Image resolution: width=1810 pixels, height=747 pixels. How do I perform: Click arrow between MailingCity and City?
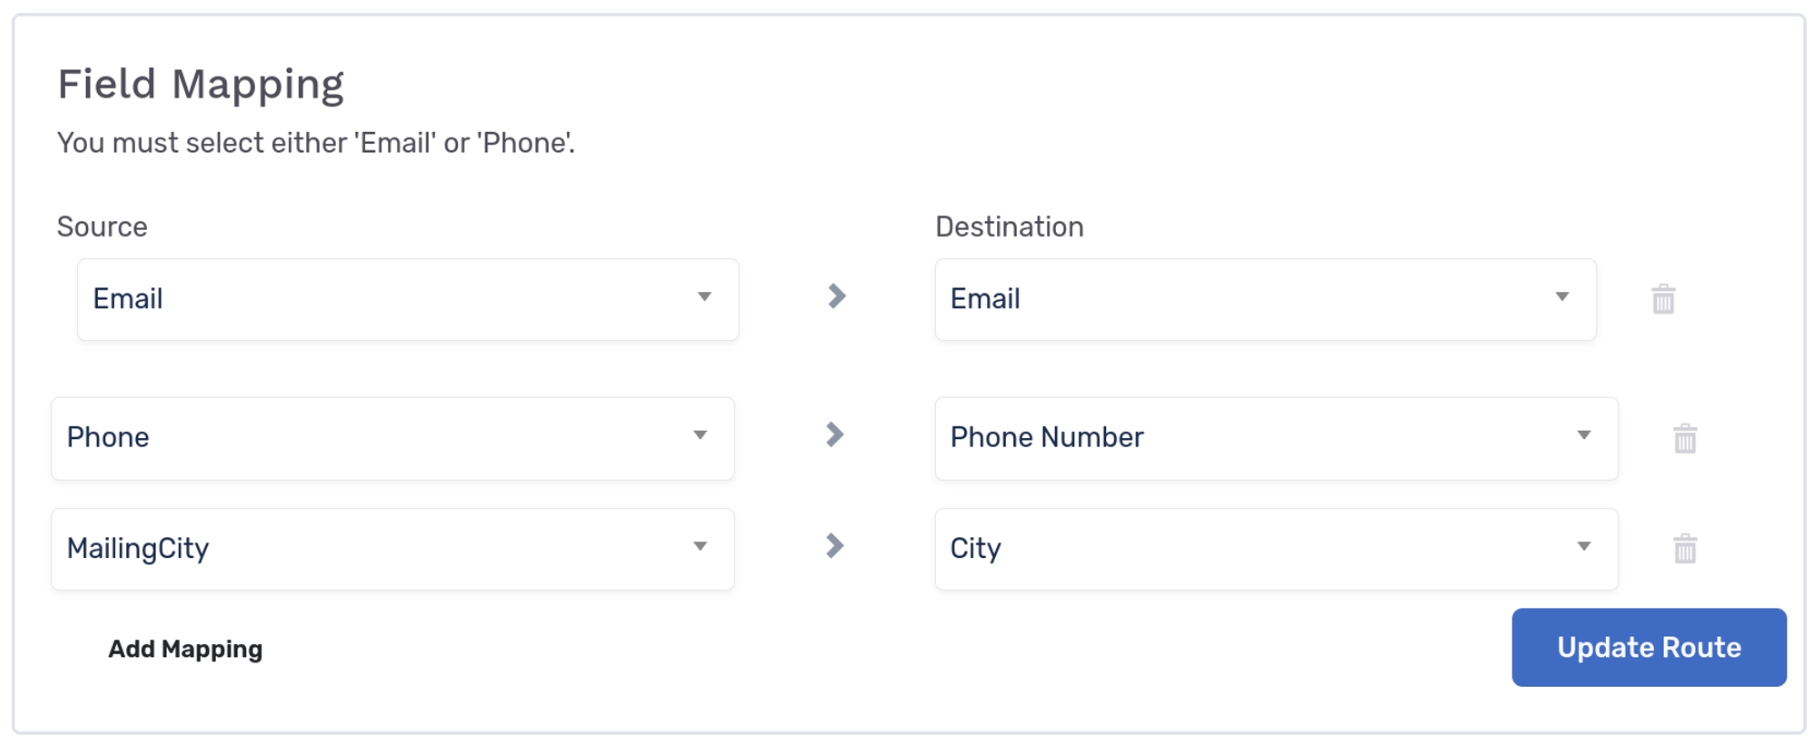835,545
